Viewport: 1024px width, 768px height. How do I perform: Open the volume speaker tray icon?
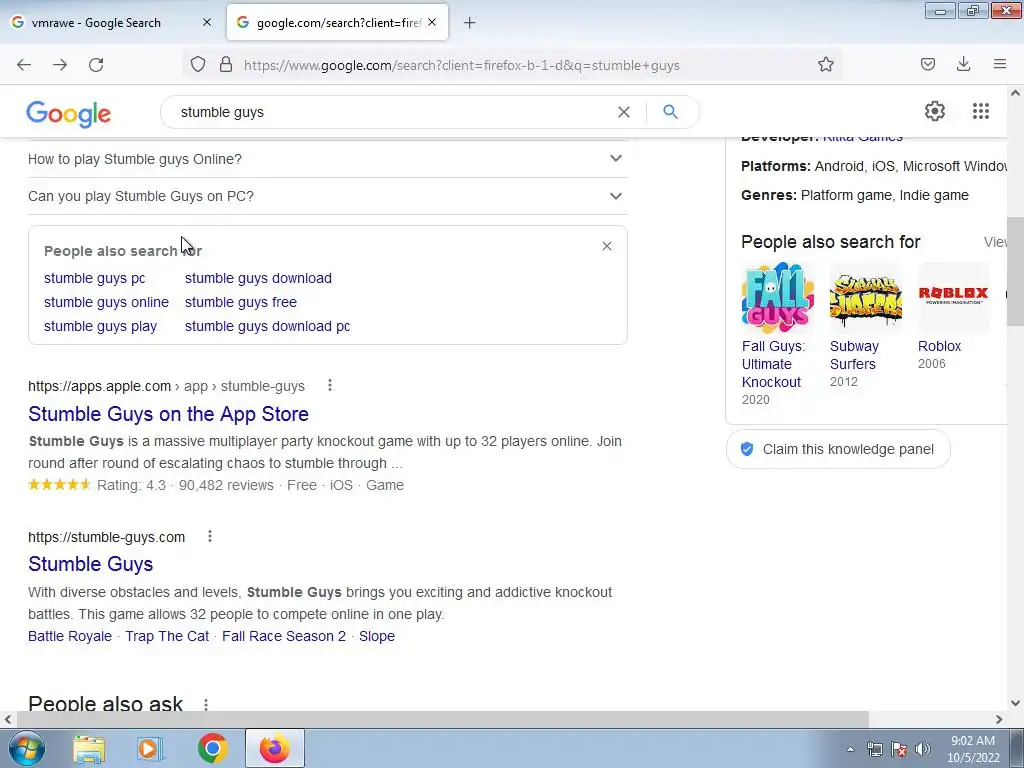[x=923, y=749]
